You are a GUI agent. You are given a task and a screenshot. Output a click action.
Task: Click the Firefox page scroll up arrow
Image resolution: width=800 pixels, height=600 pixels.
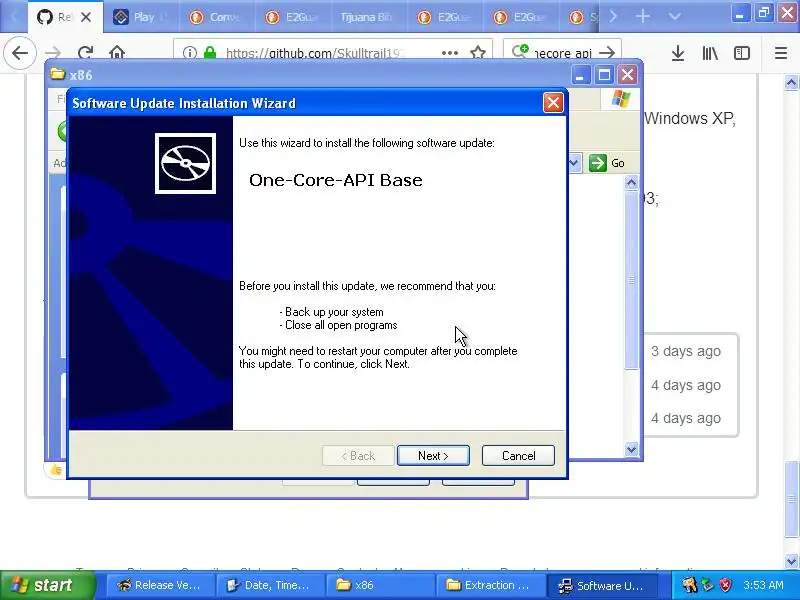[791, 82]
